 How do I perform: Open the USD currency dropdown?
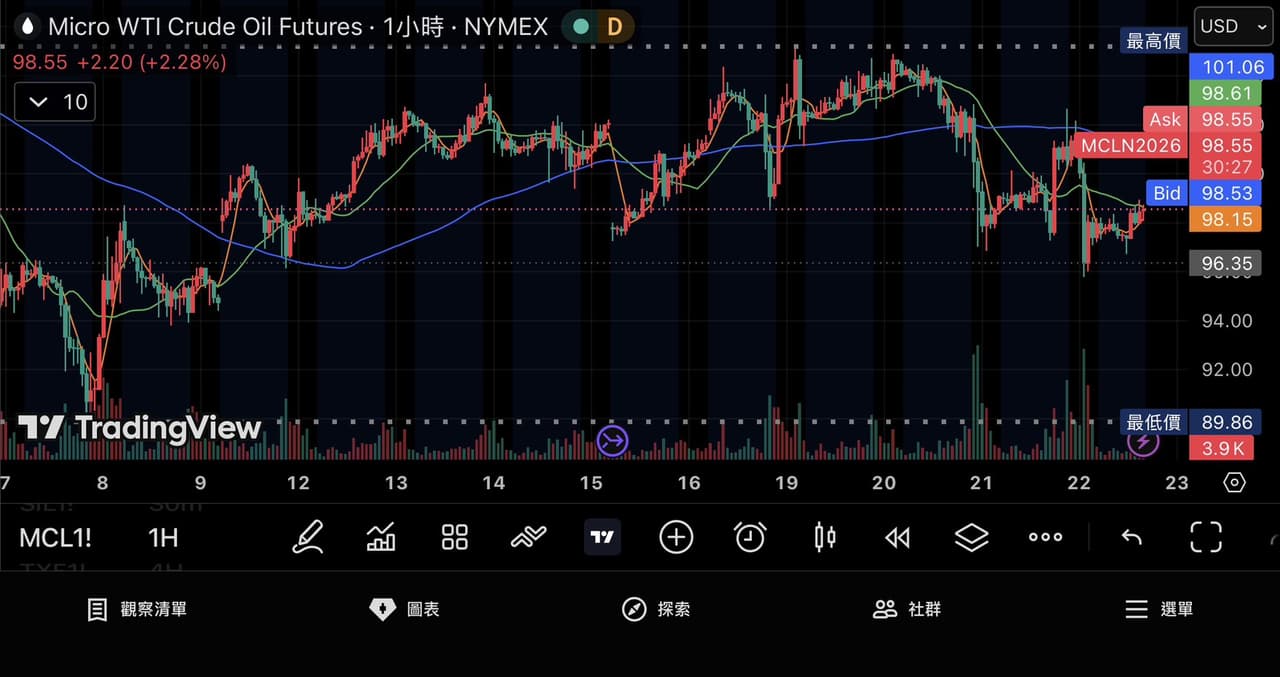coord(1233,27)
